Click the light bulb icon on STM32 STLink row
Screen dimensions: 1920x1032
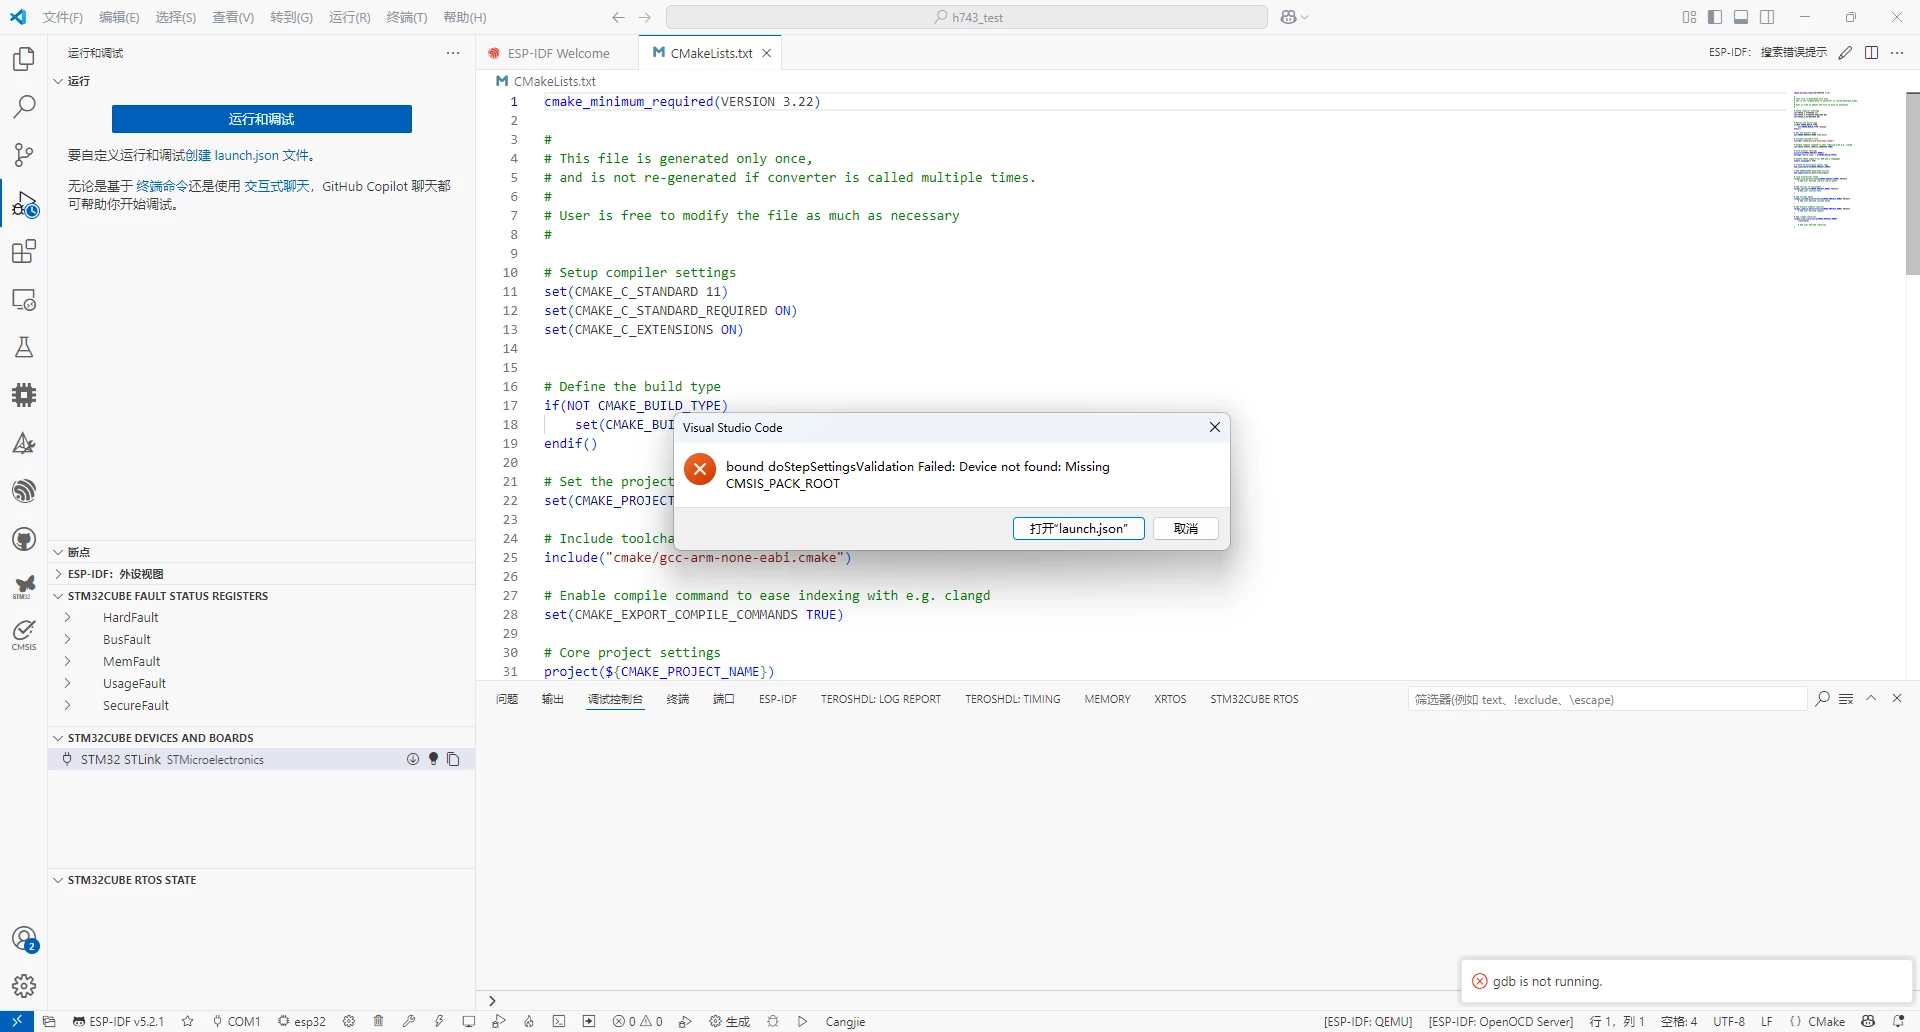[x=433, y=759]
